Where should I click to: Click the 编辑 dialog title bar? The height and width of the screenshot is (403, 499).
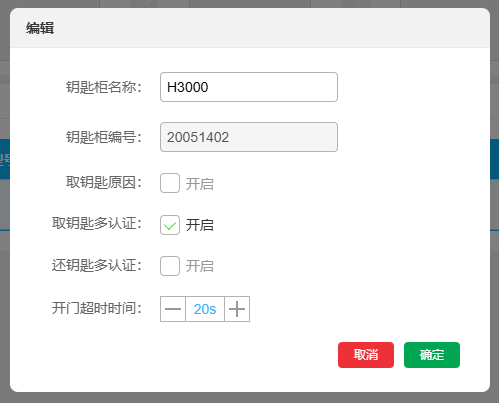(250, 28)
